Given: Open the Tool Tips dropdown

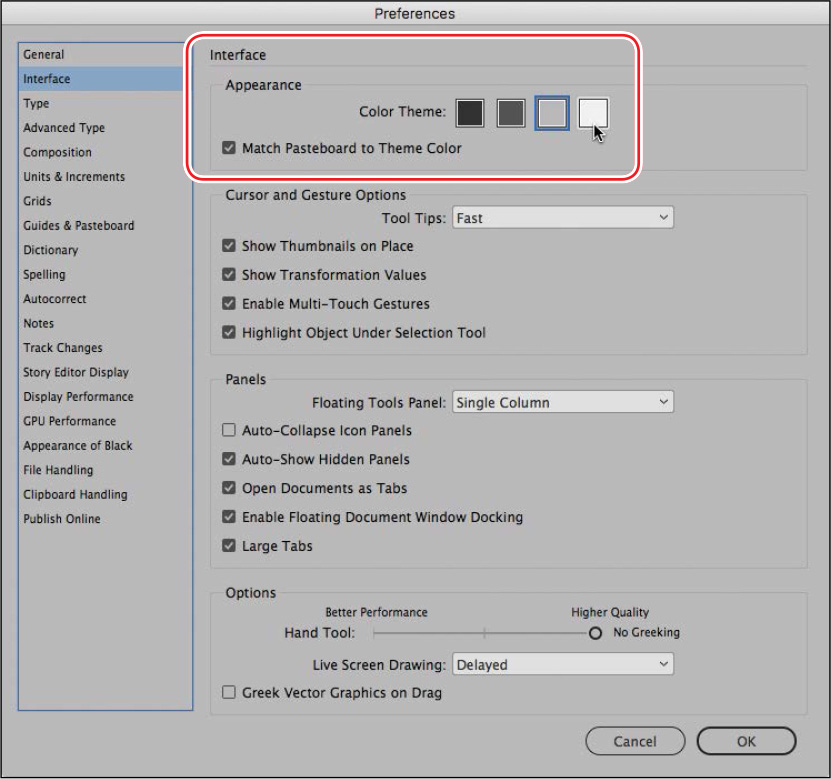Looking at the screenshot, I should pyautogui.click(x=563, y=217).
